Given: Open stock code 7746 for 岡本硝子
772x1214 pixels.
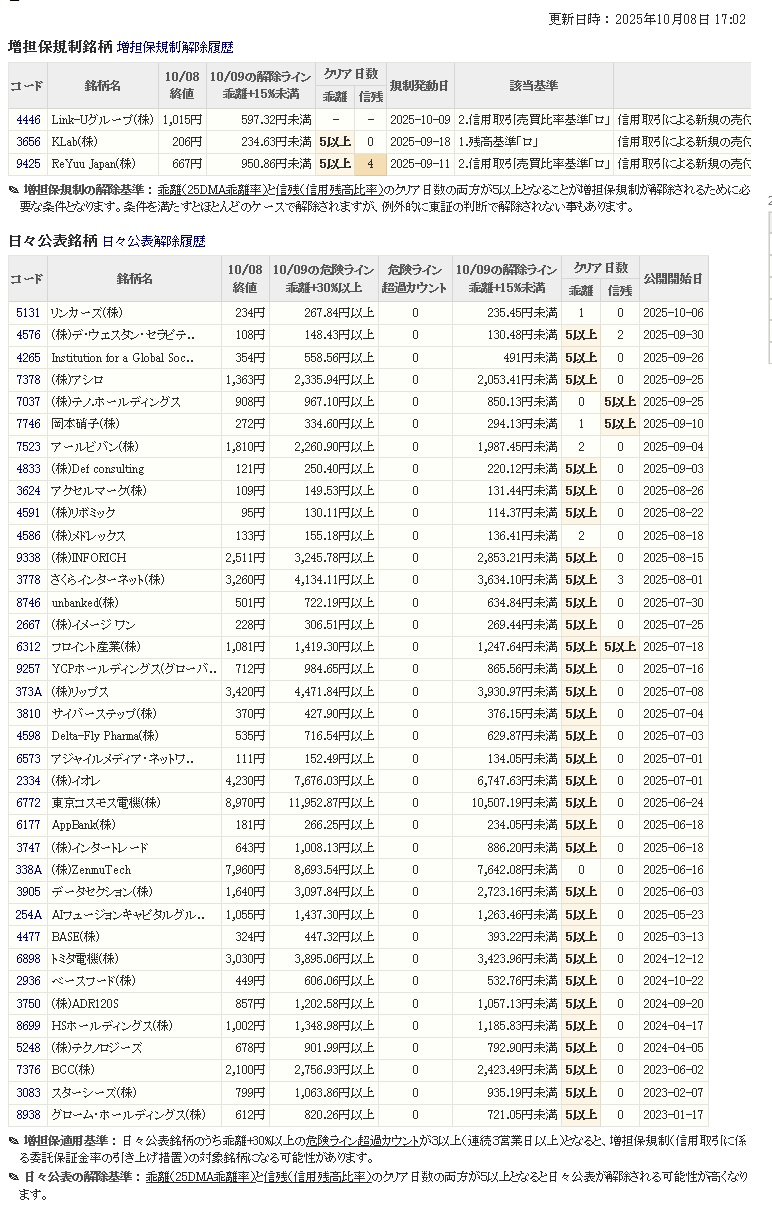Looking at the screenshot, I should point(28,424).
